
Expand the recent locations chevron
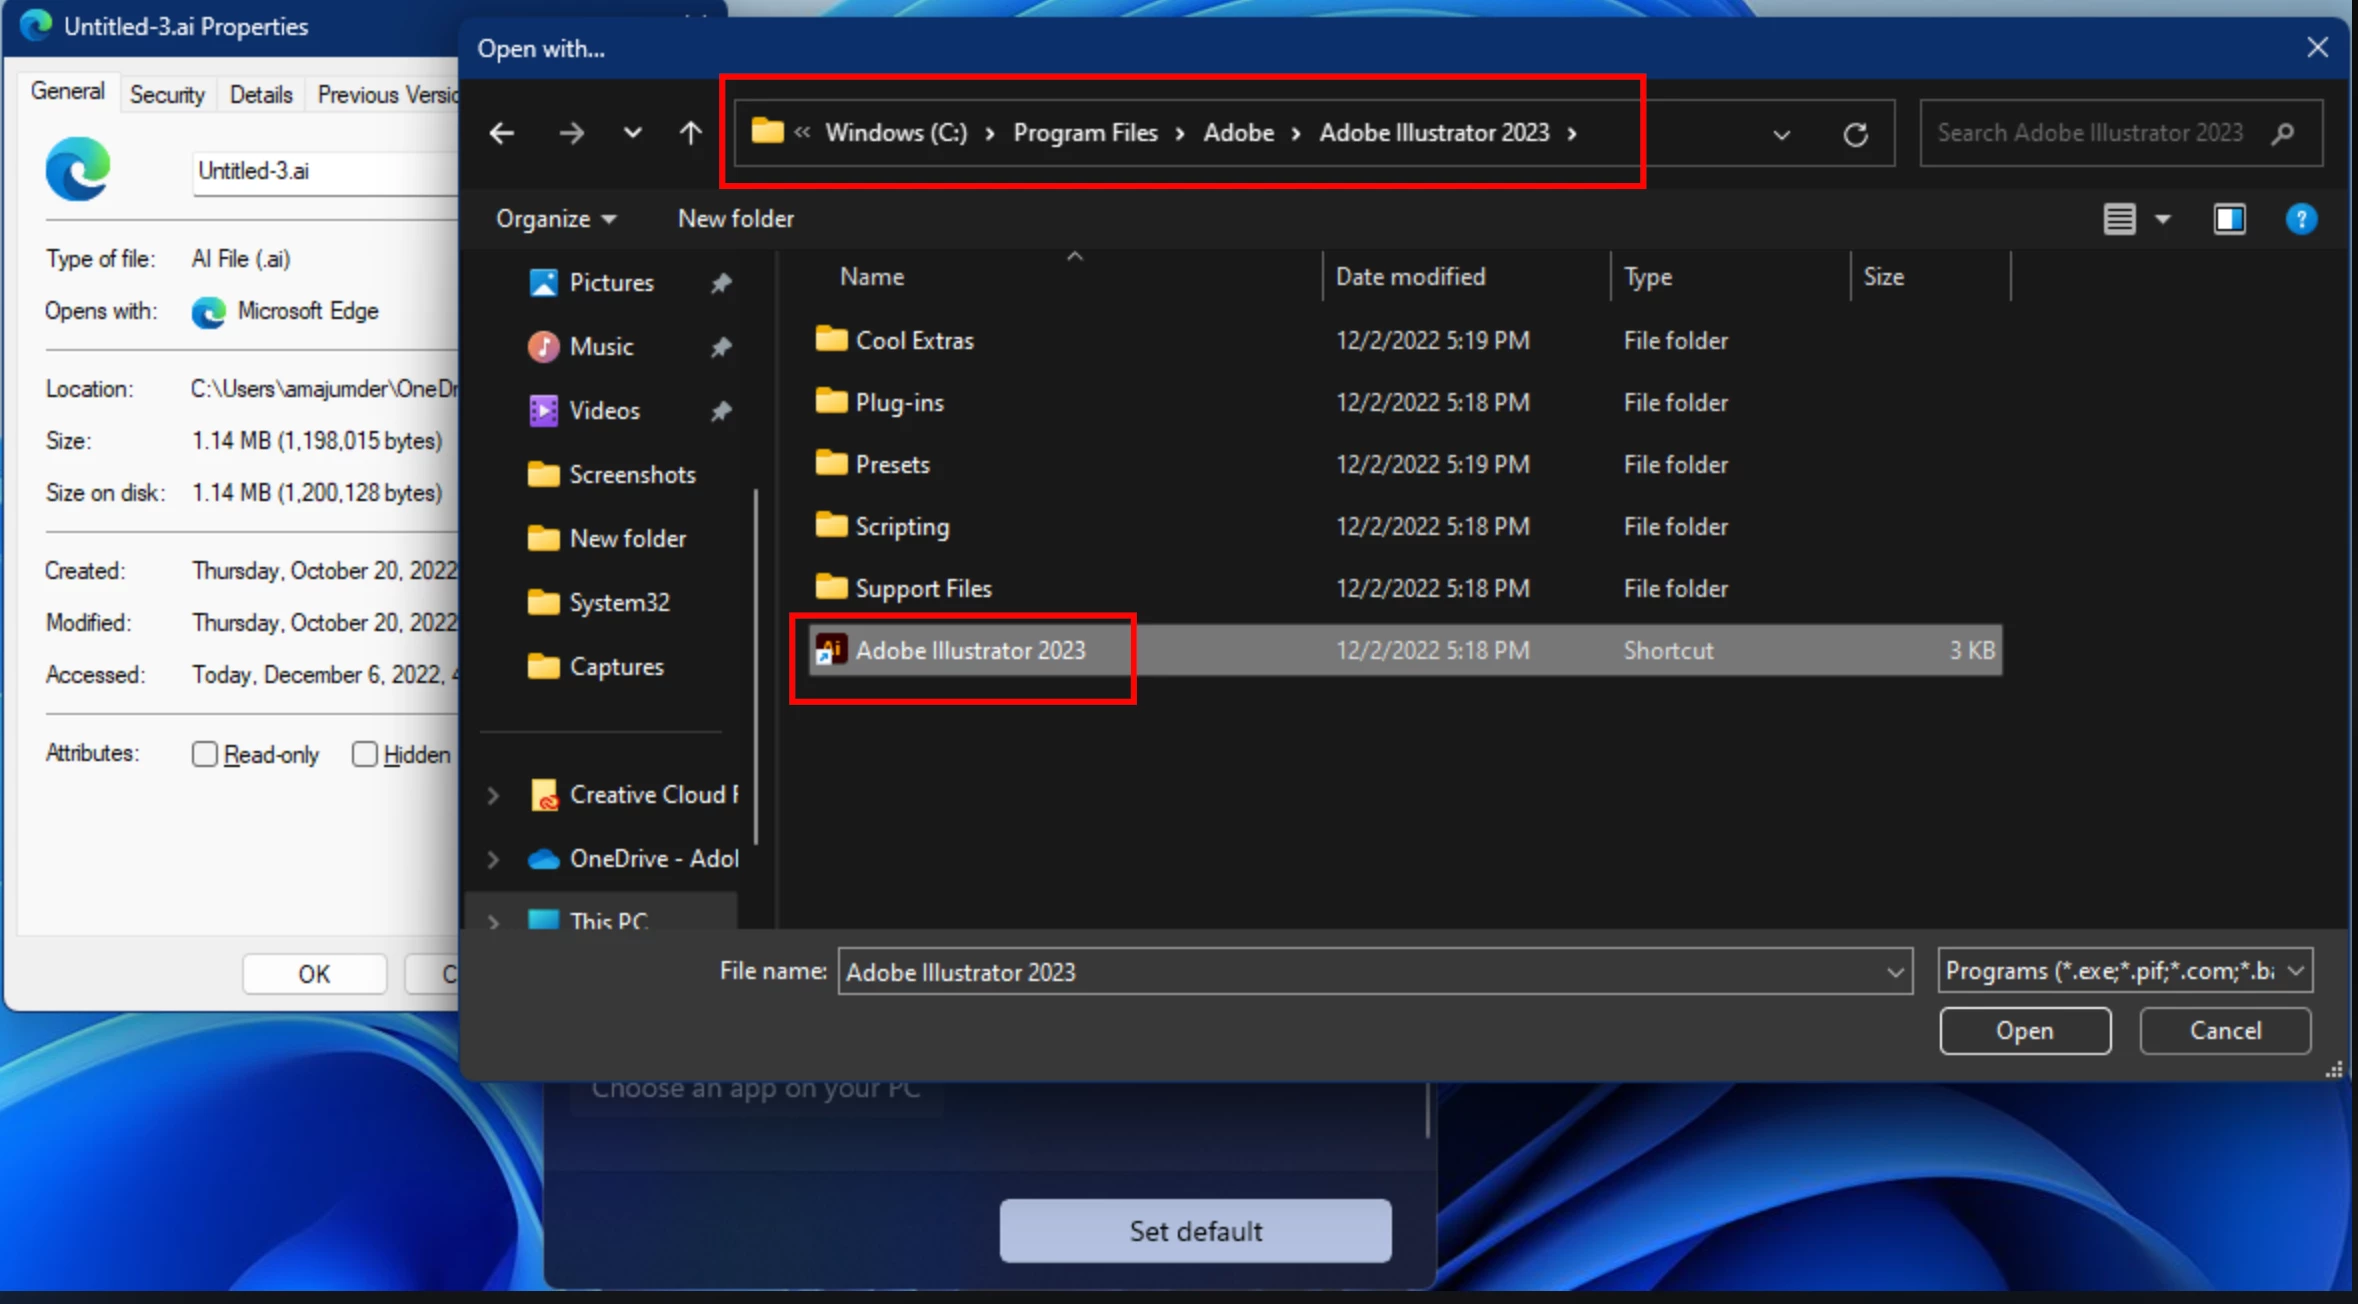point(632,133)
